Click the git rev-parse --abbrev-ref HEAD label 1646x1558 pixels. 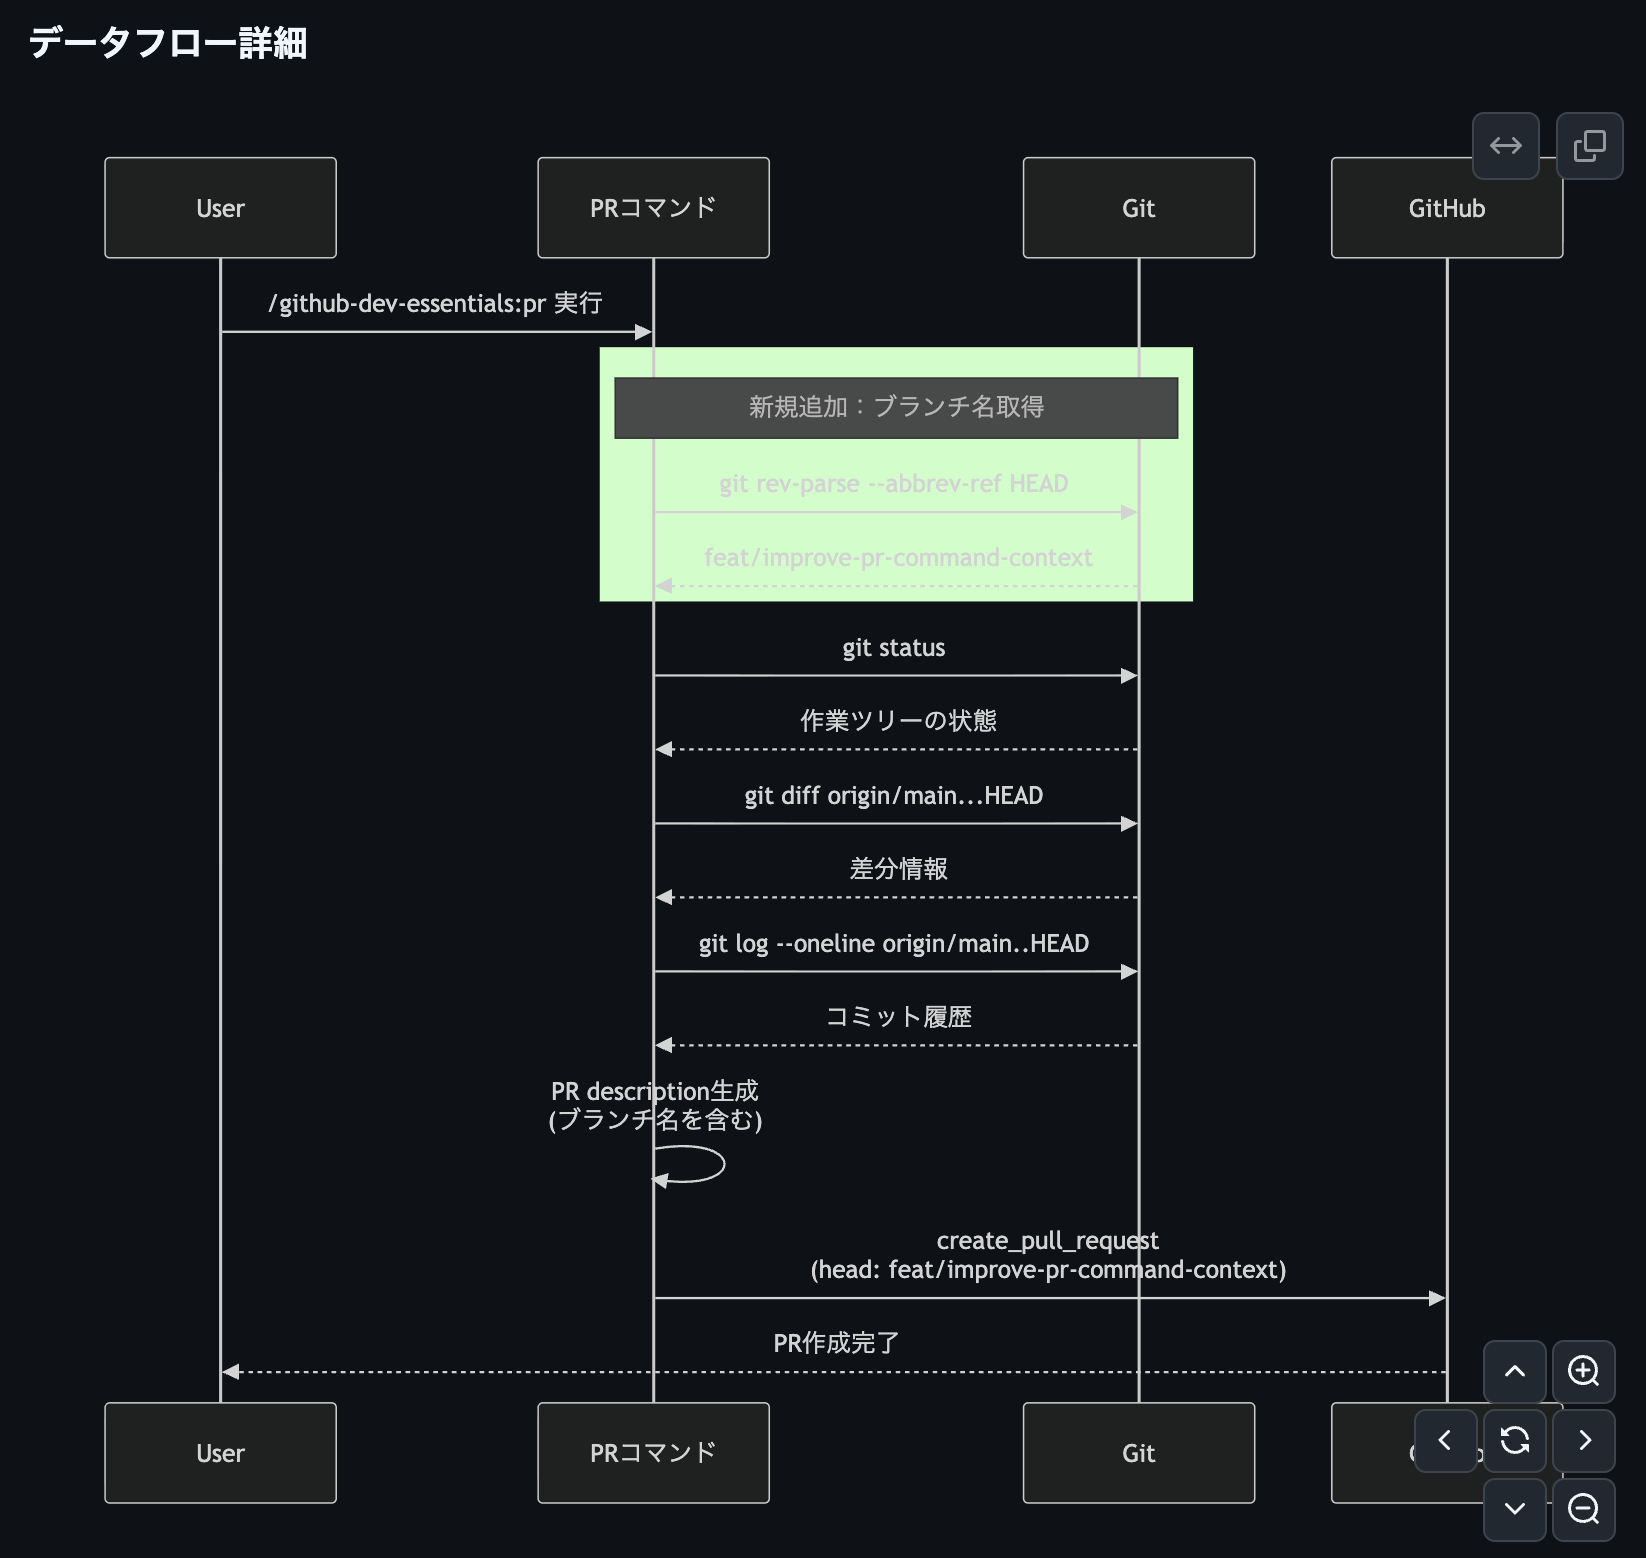893,484
